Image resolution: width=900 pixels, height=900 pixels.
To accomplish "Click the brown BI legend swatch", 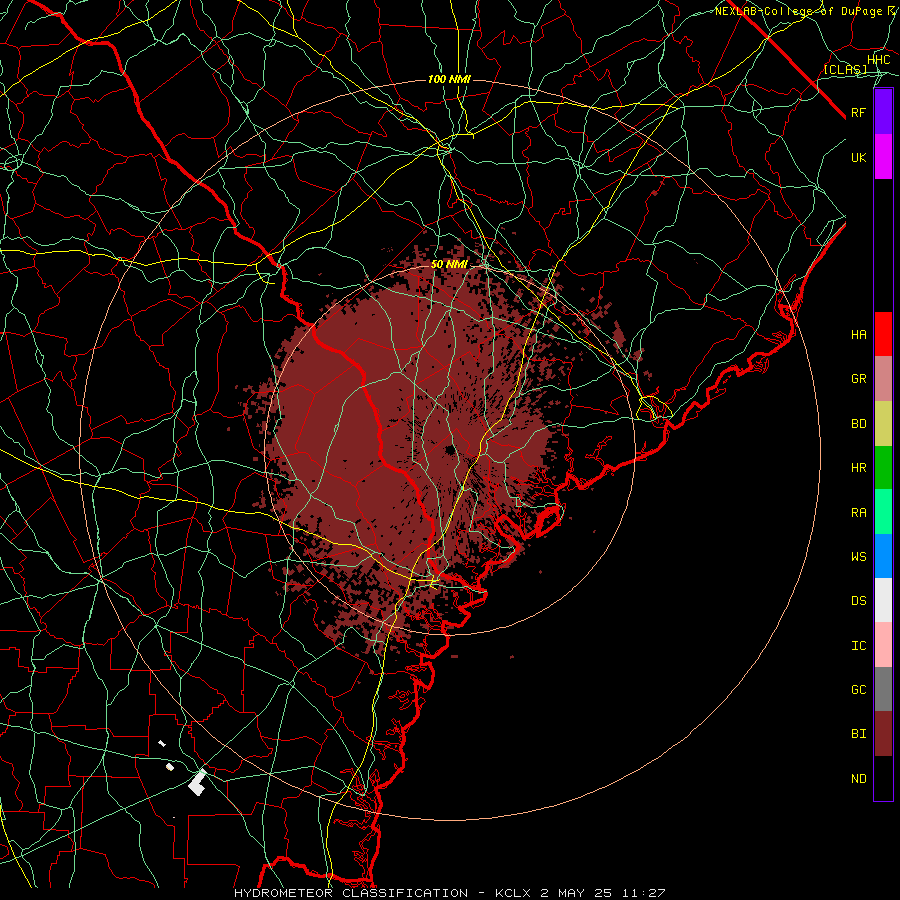I will (x=883, y=734).
